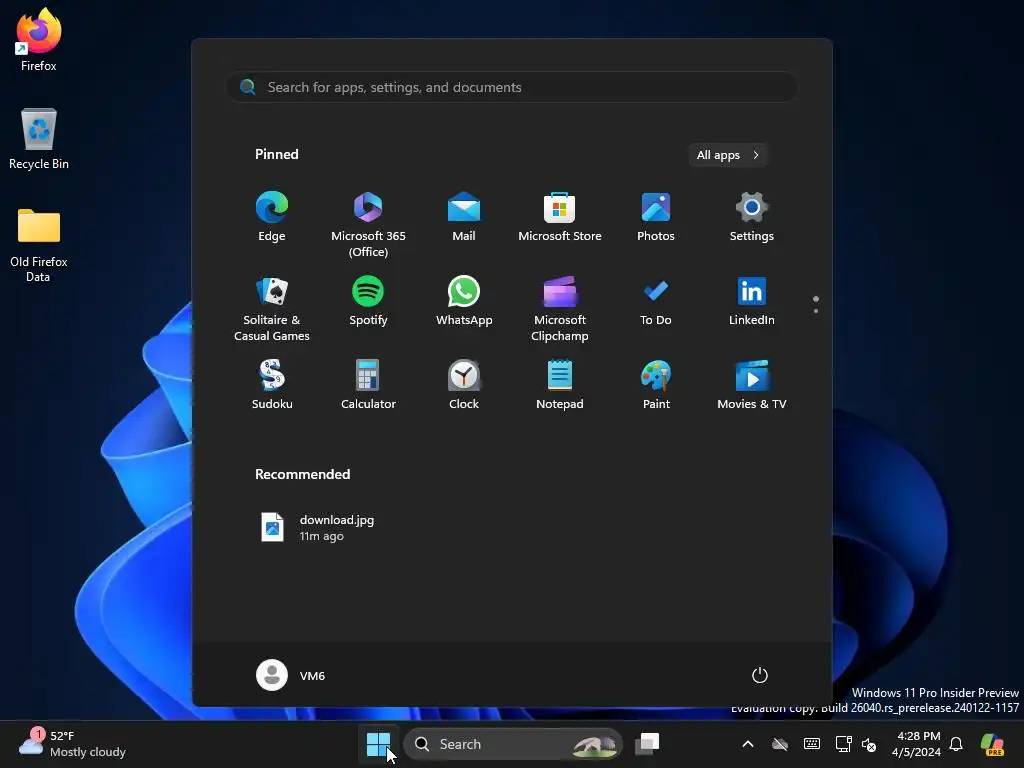Open Task View on the taskbar
The image size is (1024, 768).
click(x=647, y=744)
